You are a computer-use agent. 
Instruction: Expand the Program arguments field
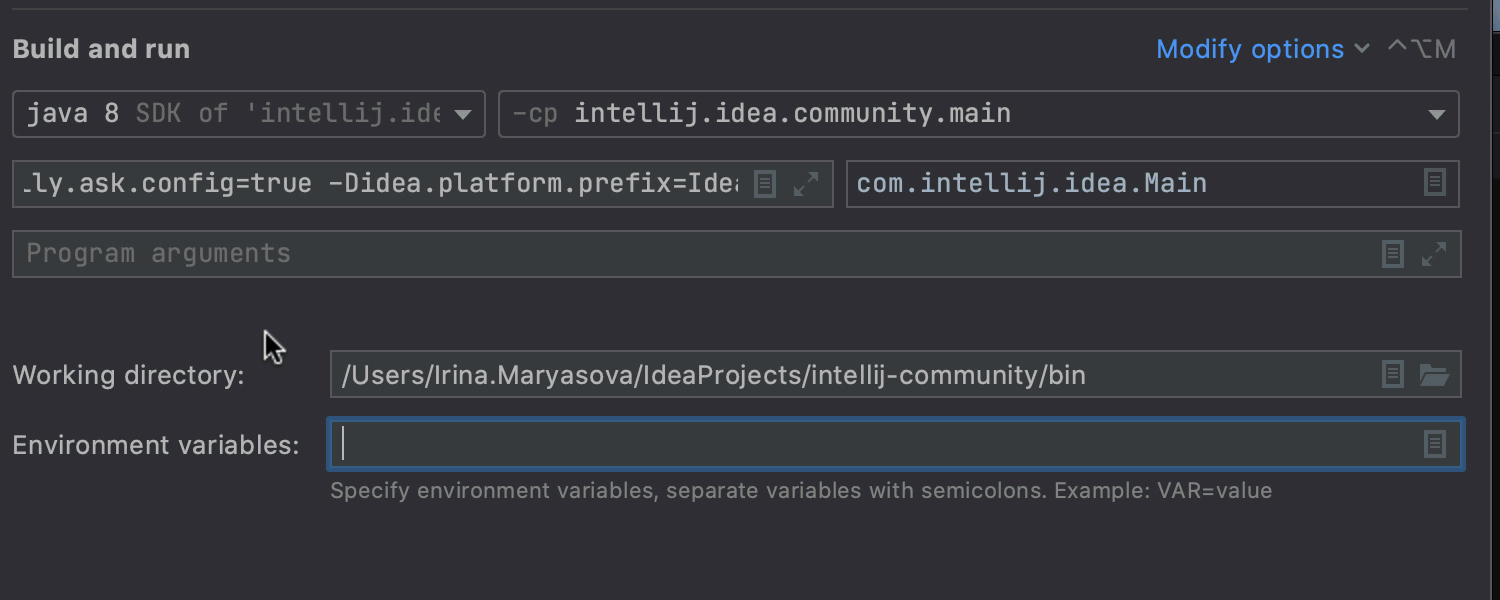click(1434, 254)
